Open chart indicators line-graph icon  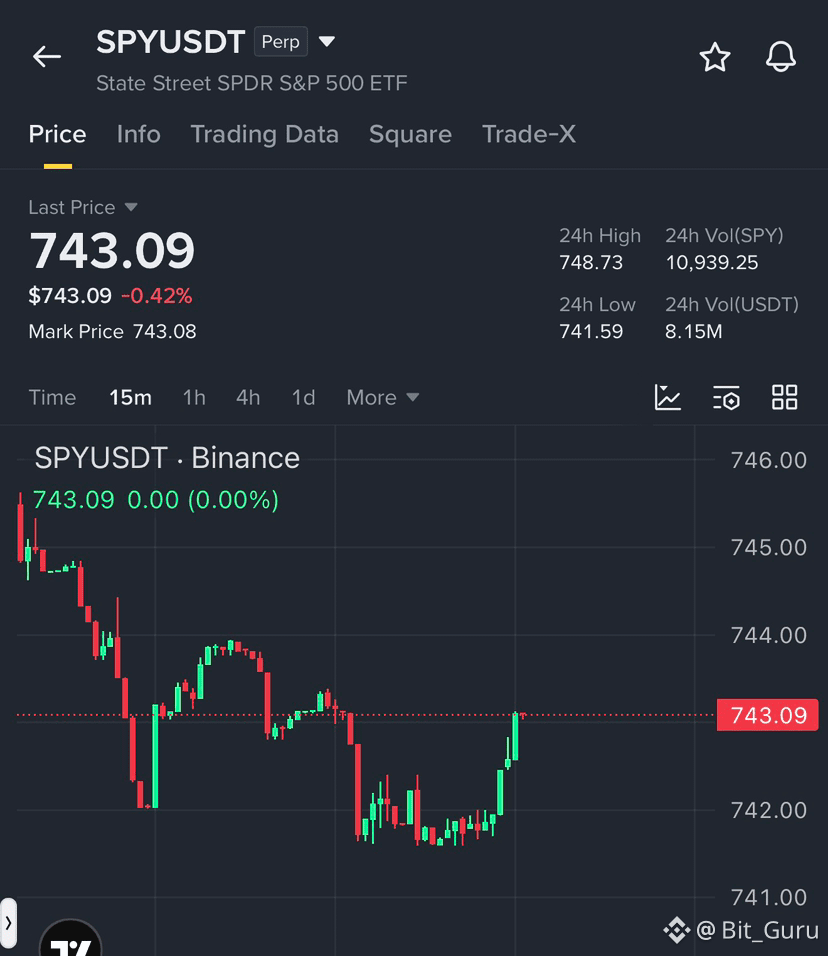tap(668, 397)
